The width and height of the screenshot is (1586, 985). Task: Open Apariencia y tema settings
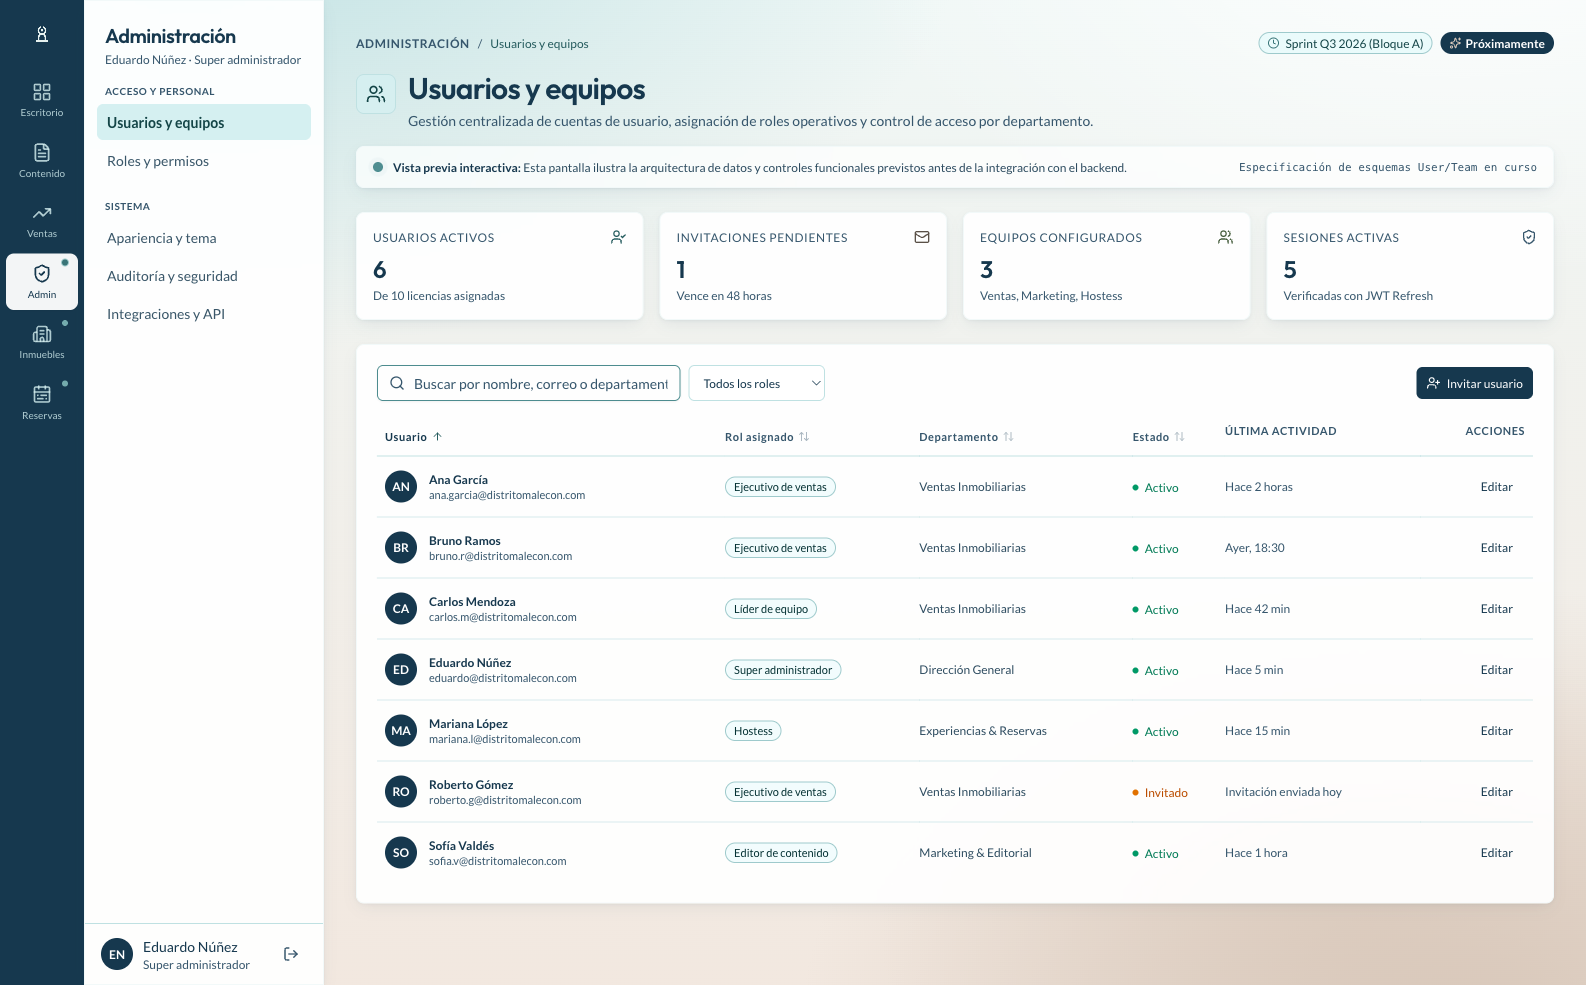click(x=204, y=238)
